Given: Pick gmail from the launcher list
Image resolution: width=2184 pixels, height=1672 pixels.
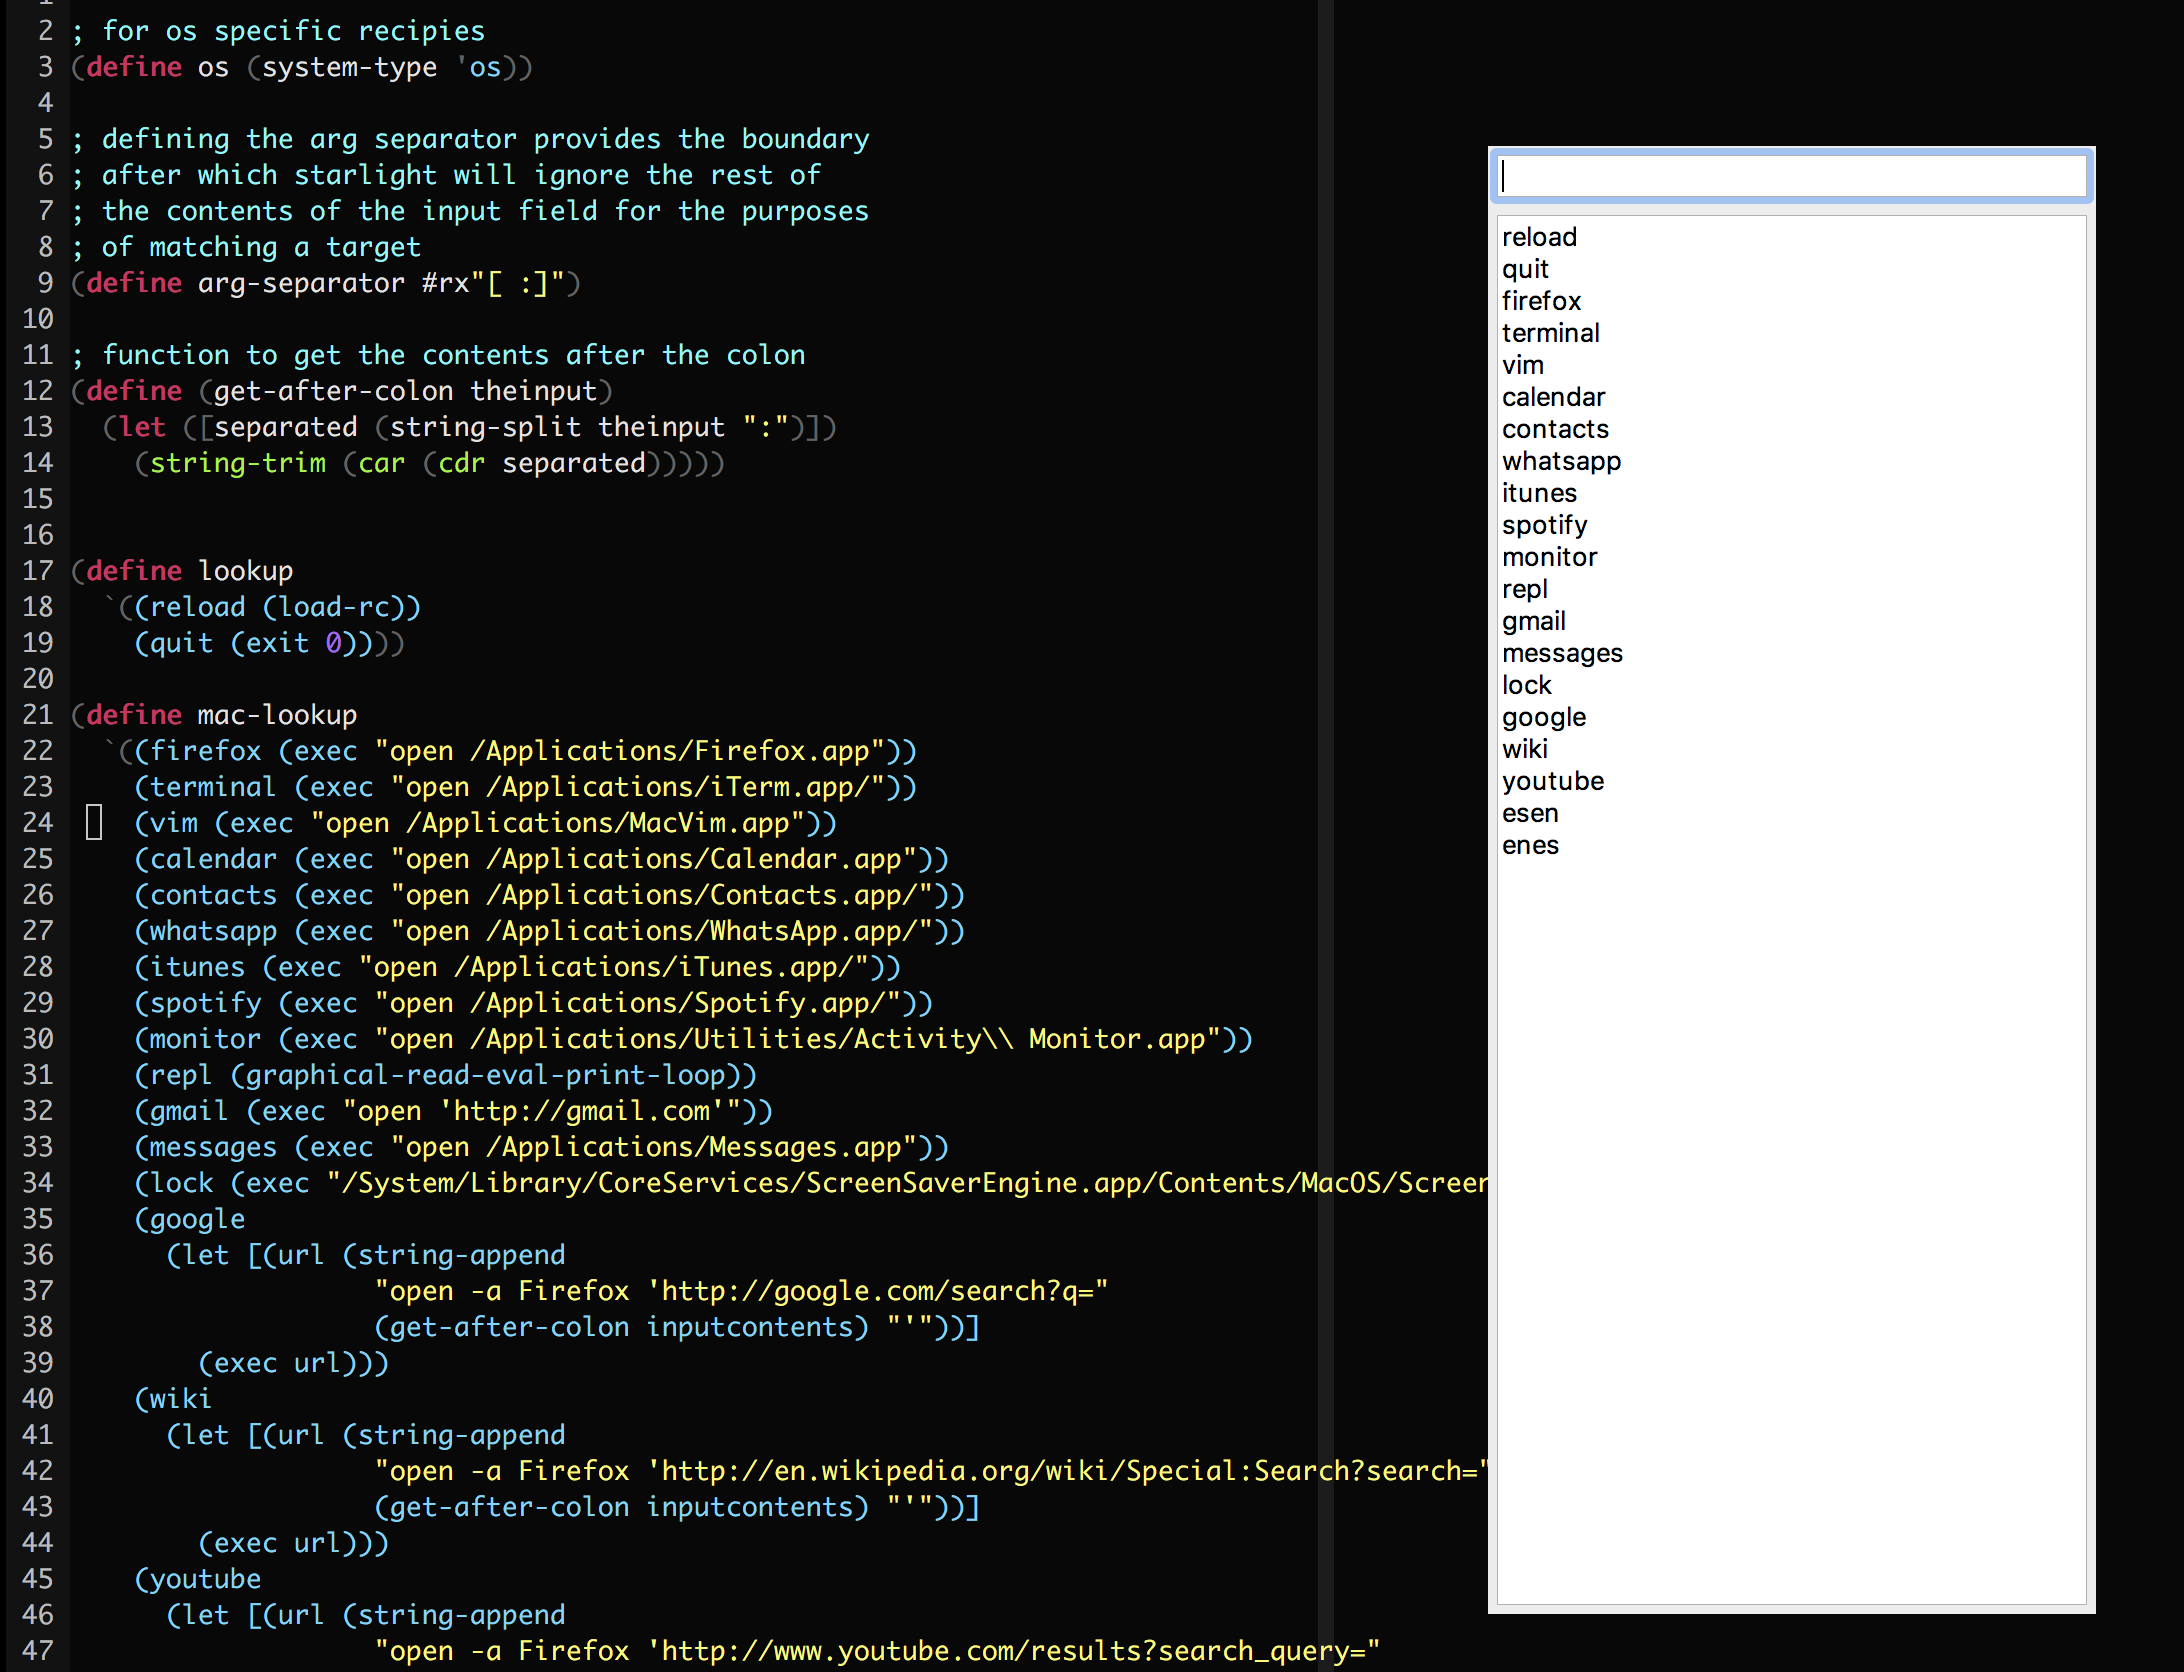Looking at the screenshot, I should (x=1533, y=621).
